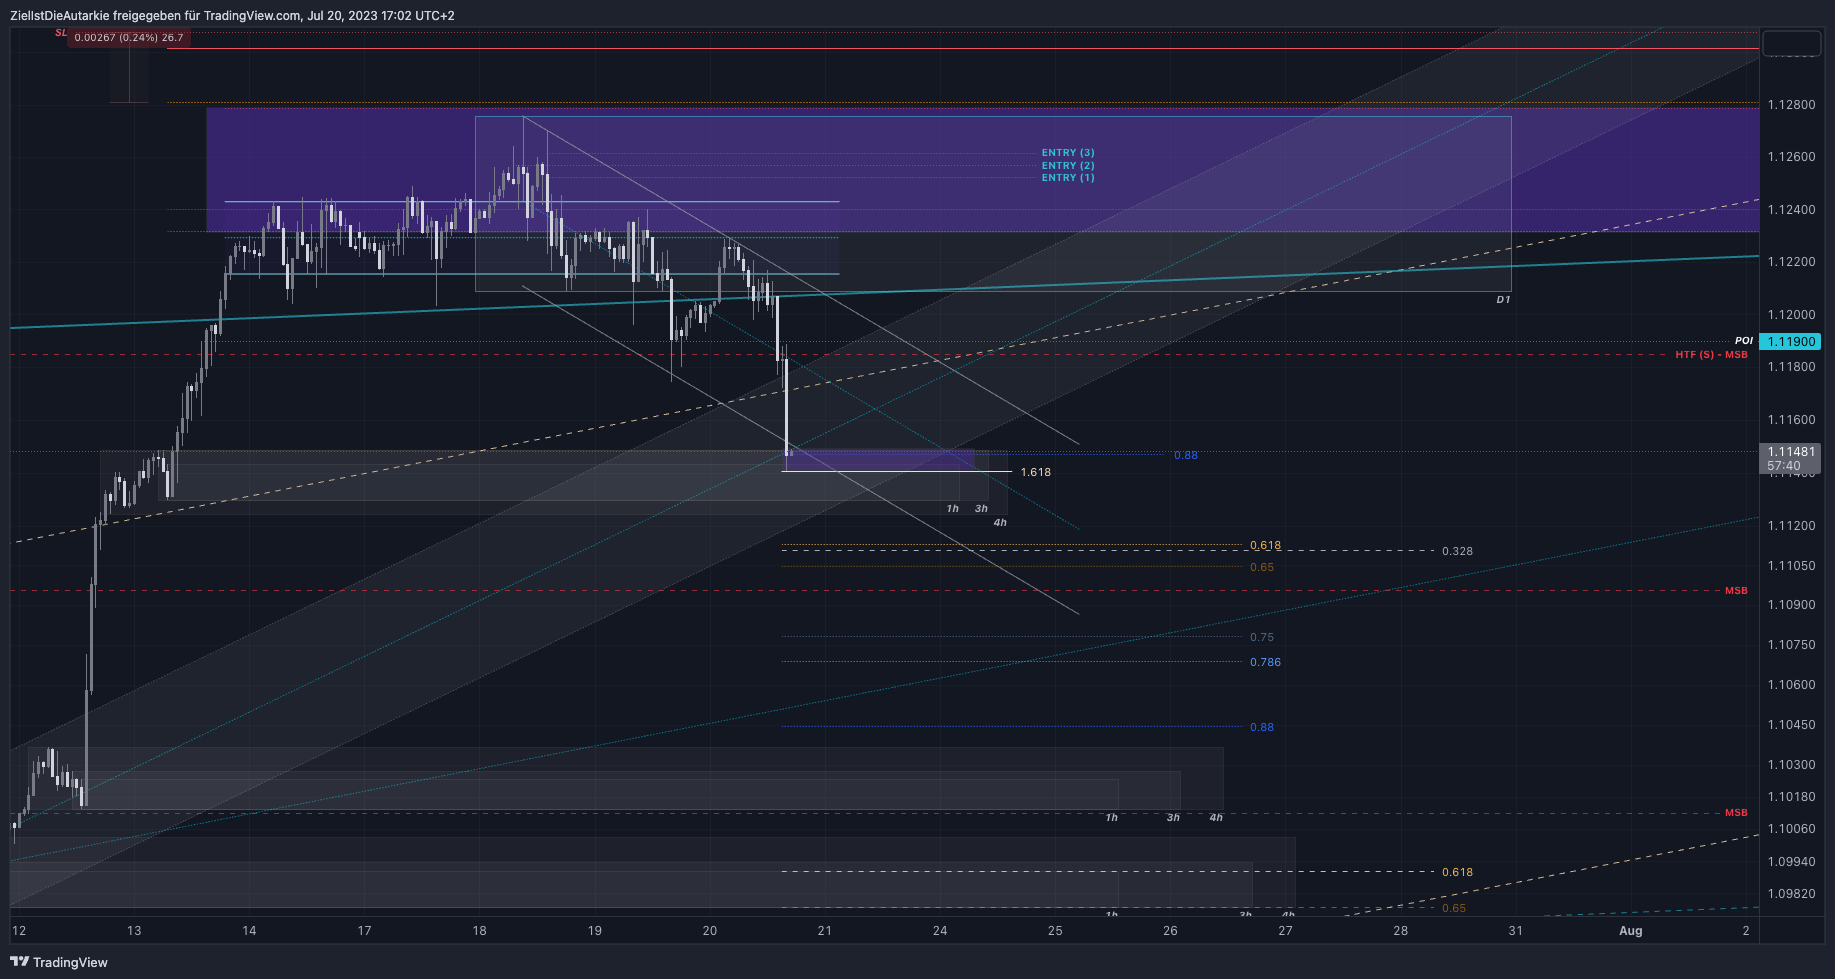Select the 1.618 extension label

[1035, 472]
